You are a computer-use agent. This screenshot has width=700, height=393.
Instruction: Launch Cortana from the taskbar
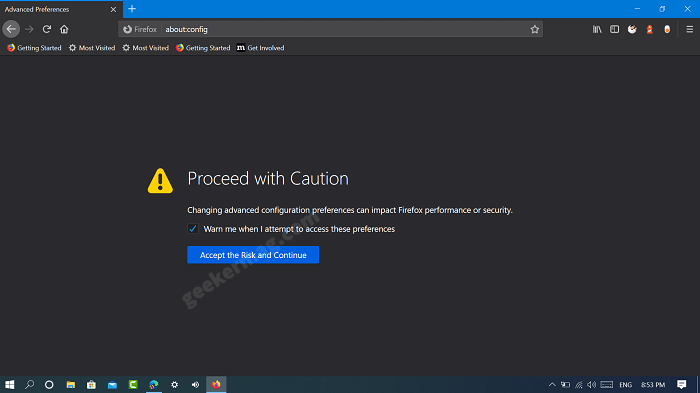click(x=49, y=385)
